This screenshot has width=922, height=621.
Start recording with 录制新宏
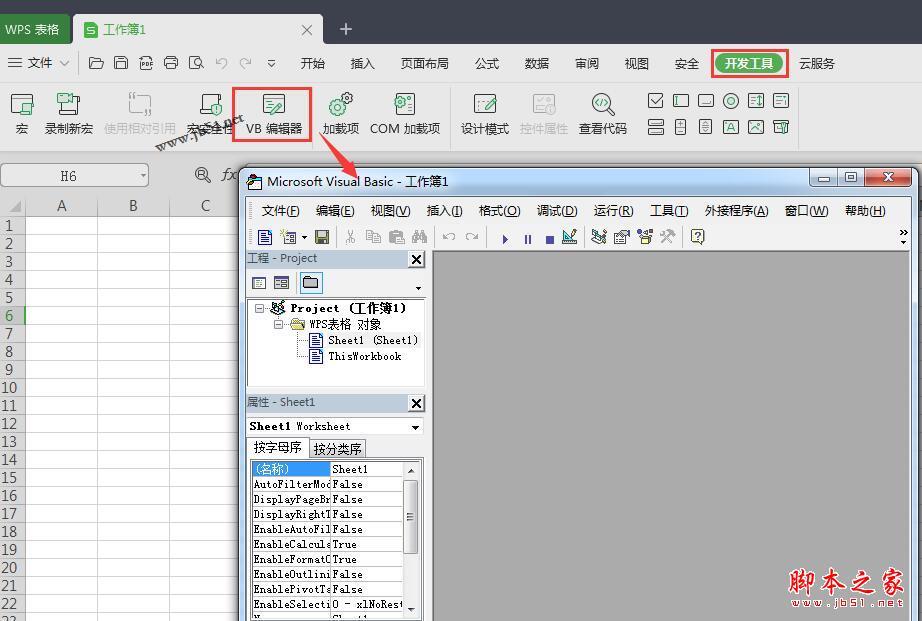point(69,113)
